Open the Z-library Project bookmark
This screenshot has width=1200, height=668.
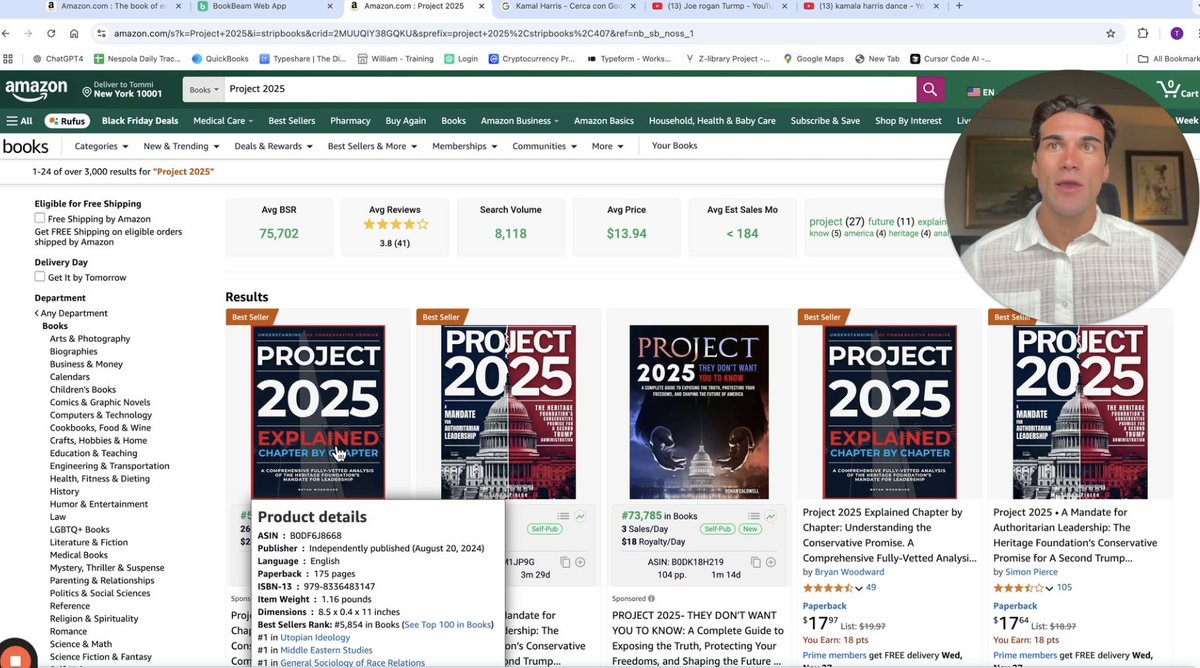(x=728, y=59)
